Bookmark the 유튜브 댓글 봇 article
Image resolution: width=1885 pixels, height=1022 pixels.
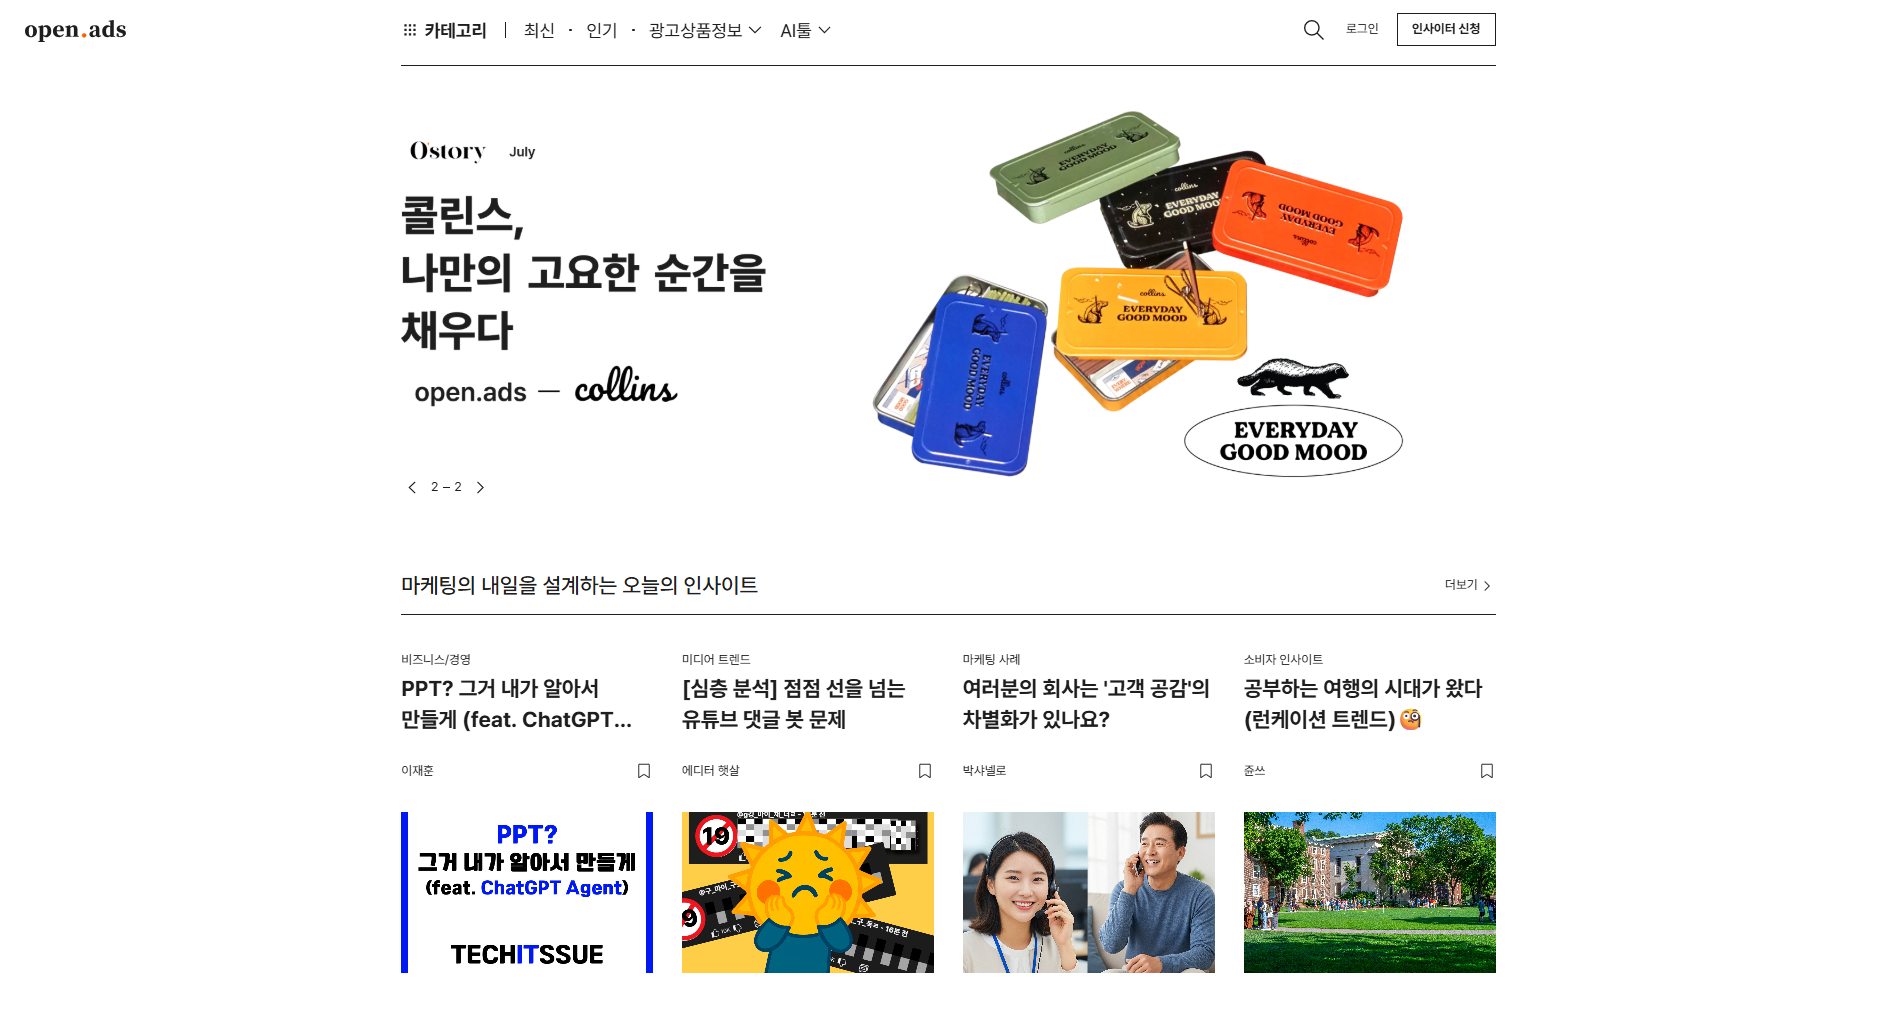[925, 771]
